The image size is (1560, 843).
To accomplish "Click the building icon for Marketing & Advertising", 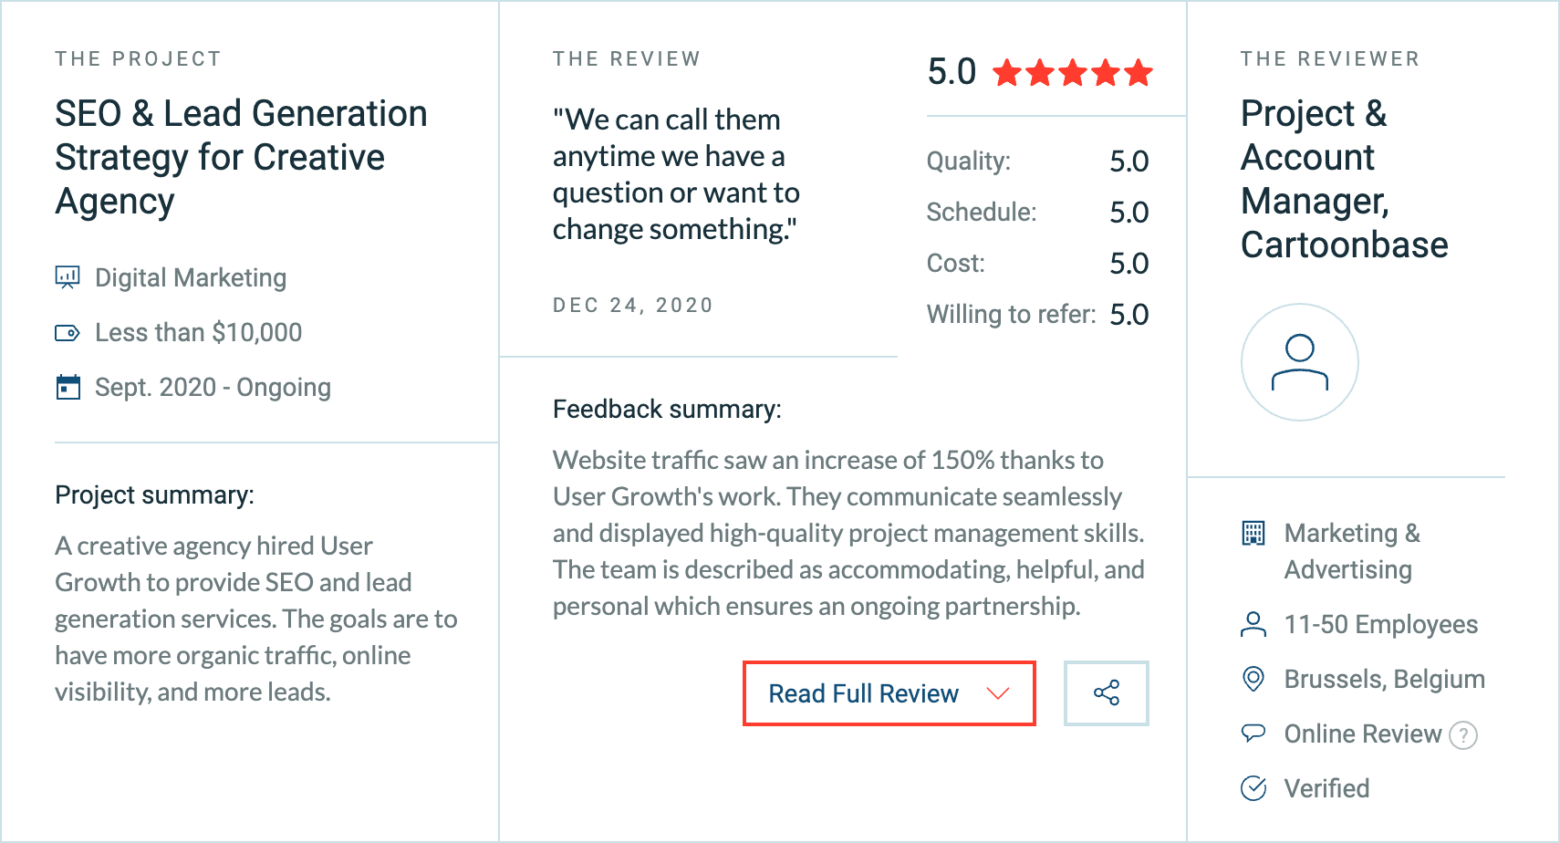I will 1253,533.
